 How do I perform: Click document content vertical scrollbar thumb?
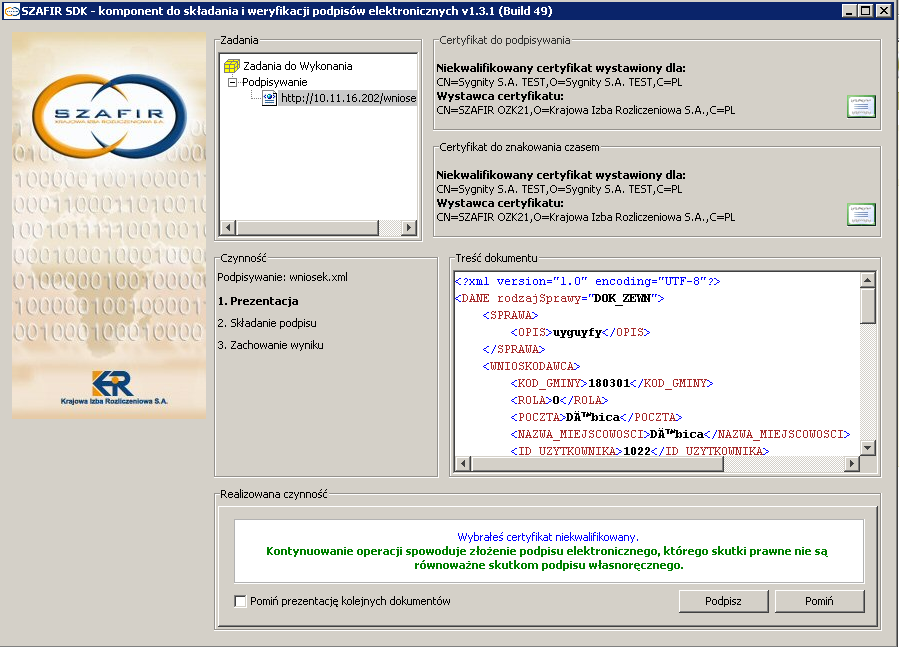pyautogui.click(x=867, y=306)
